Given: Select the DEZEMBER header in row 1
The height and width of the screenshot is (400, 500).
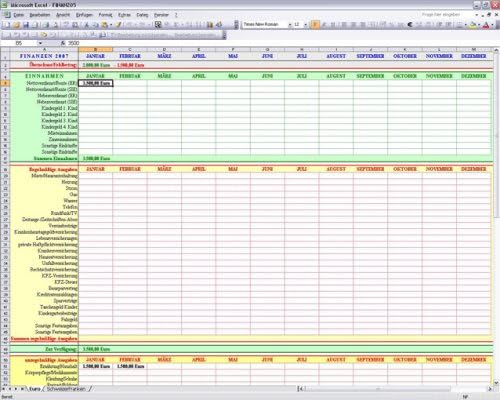Looking at the screenshot, I should click(x=473, y=56).
